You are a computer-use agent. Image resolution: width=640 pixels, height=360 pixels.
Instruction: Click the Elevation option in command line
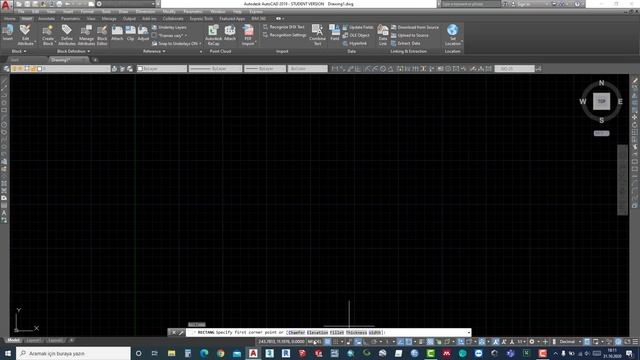[318, 333]
